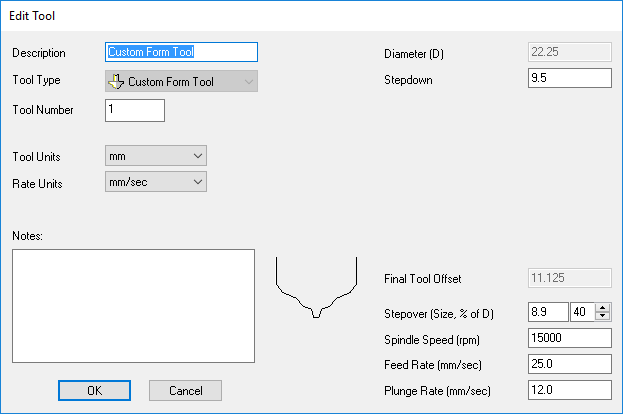The height and width of the screenshot is (414, 623).
Task: Edit the Plunge Rate field
Action: pyautogui.click(x=568, y=389)
